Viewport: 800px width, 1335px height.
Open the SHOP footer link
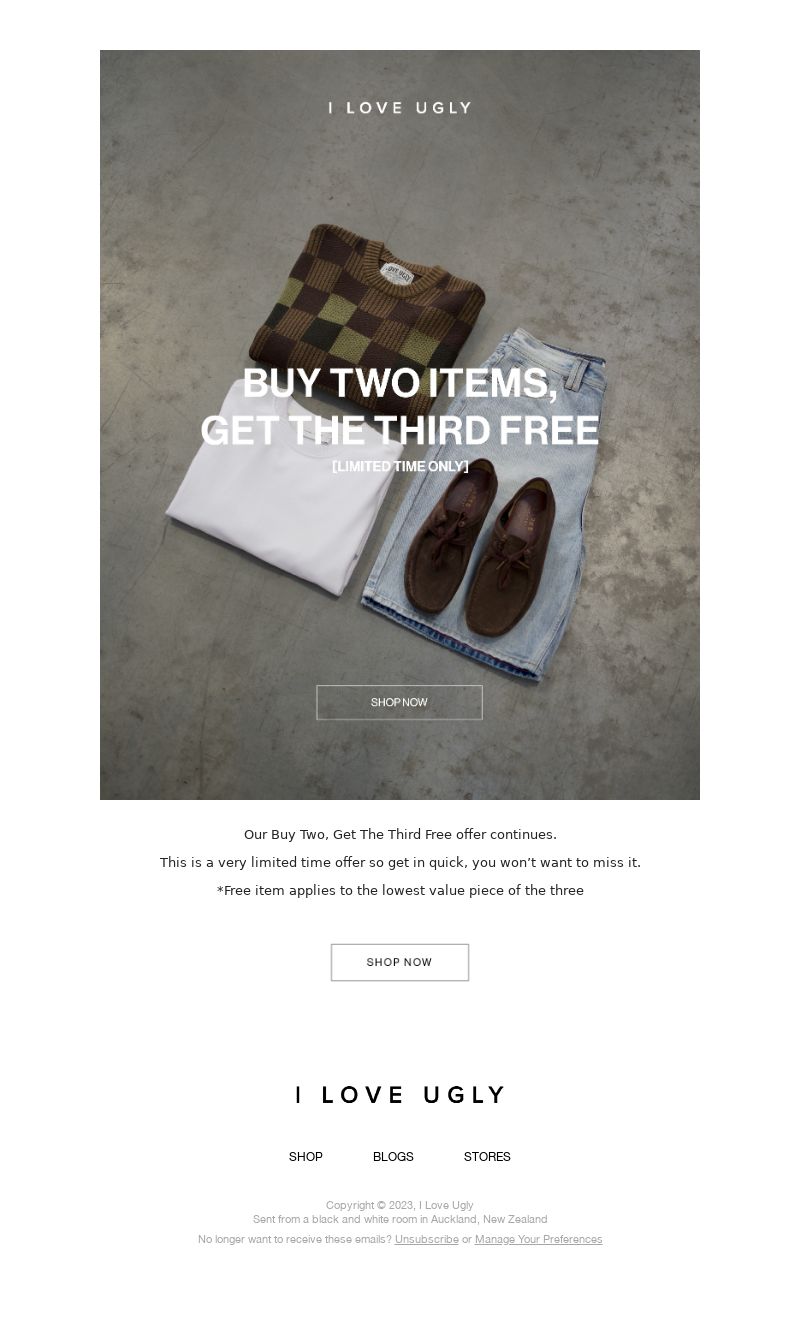(306, 1157)
